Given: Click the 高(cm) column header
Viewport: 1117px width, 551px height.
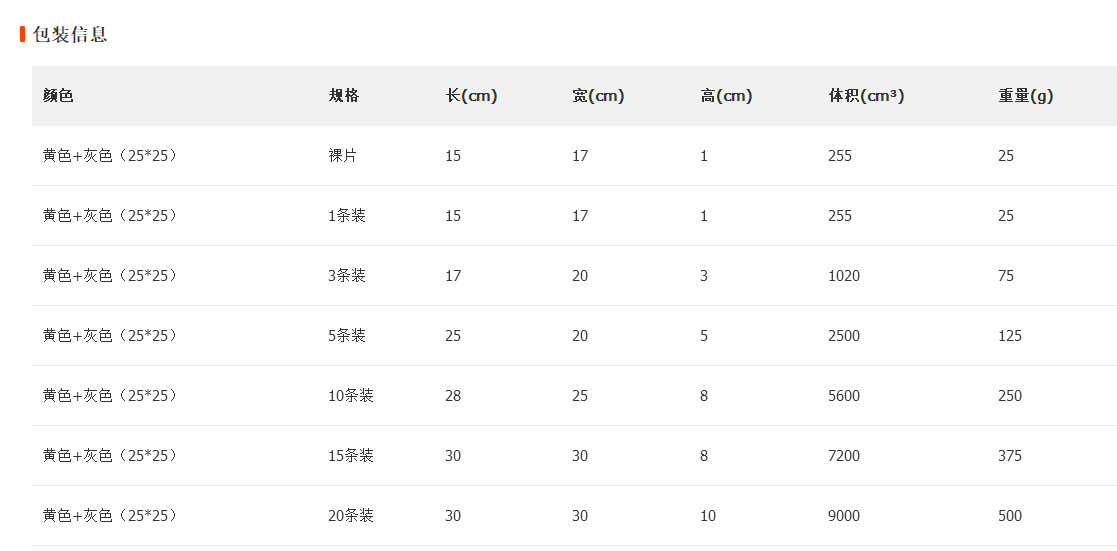Looking at the screenshot, I should 726,96.
